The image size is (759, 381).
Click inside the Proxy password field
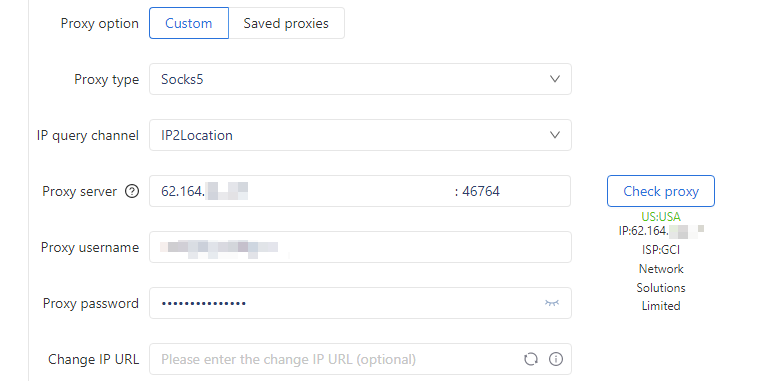click(360, 303)
